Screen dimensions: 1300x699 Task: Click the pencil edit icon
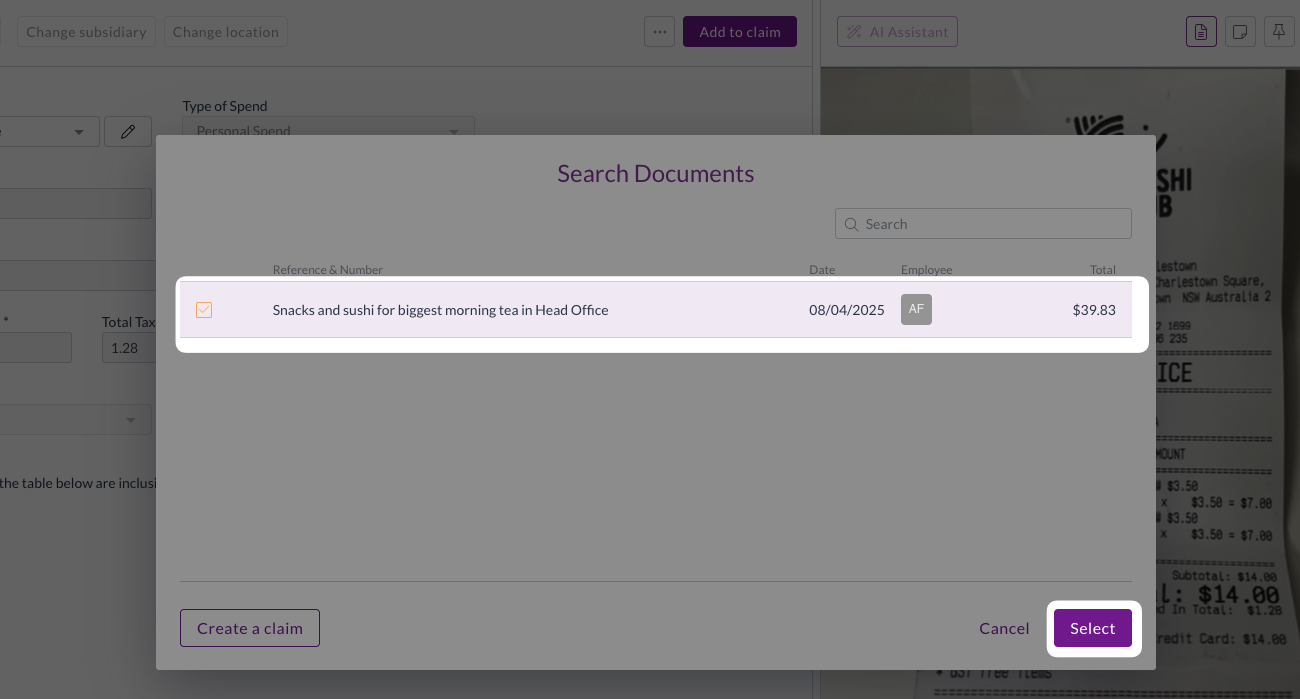click(128, 132)
